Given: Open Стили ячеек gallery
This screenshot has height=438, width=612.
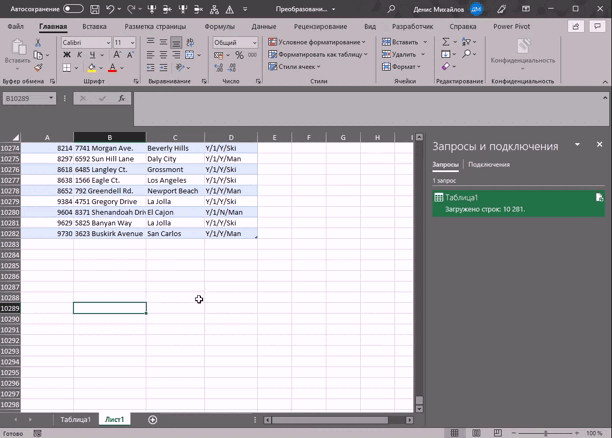Looking at the screenshot, I should click(294, 66).
